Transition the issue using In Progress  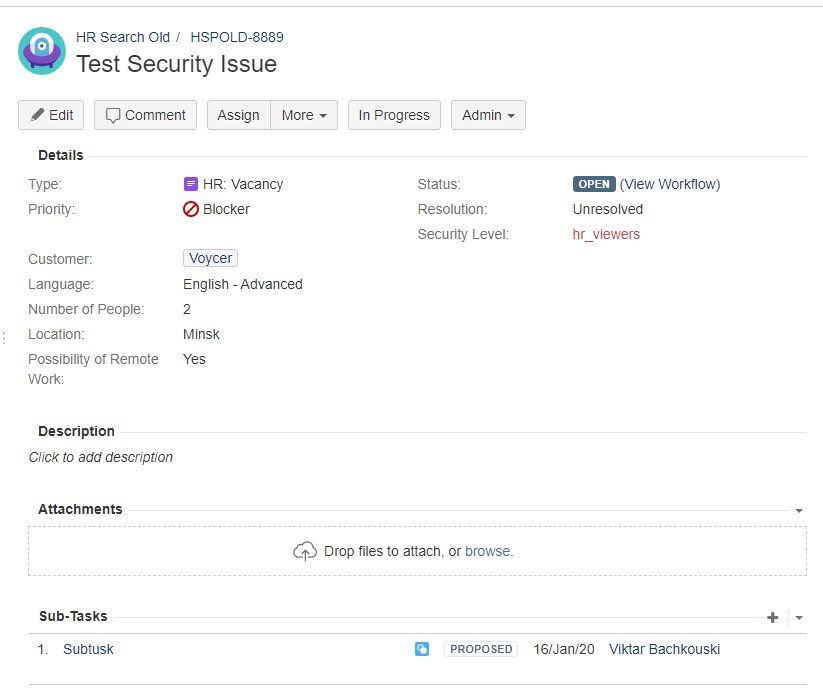click(393, 114)
